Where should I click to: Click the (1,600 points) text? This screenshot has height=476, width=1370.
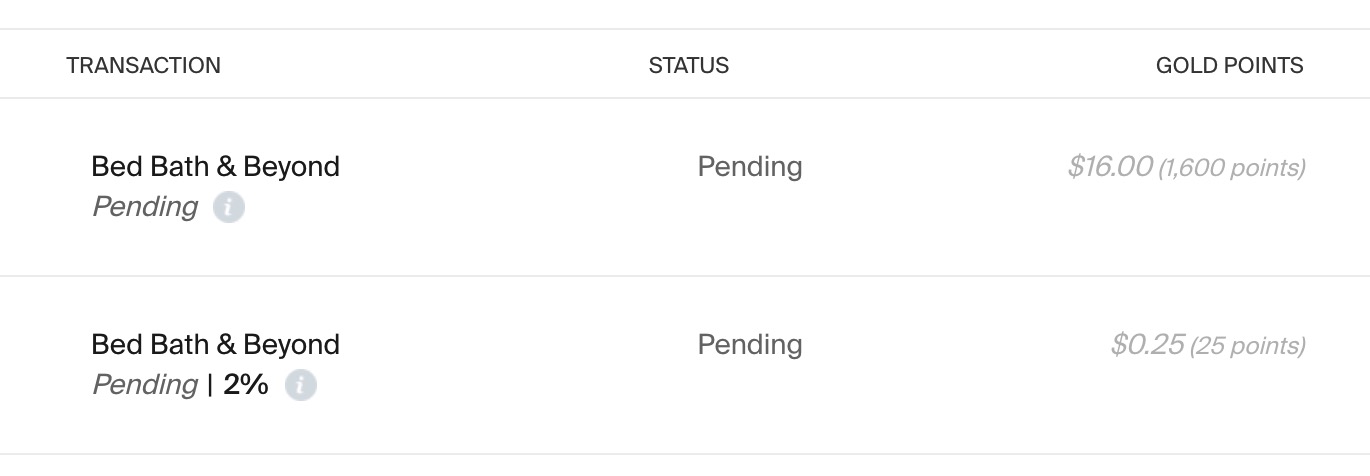(x=1231, y=168)
